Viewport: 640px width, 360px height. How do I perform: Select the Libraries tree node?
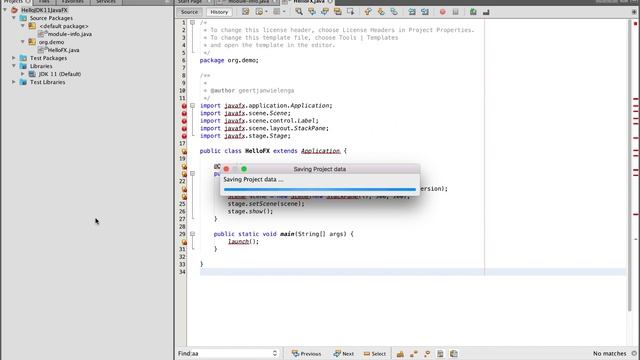(36, 66)
